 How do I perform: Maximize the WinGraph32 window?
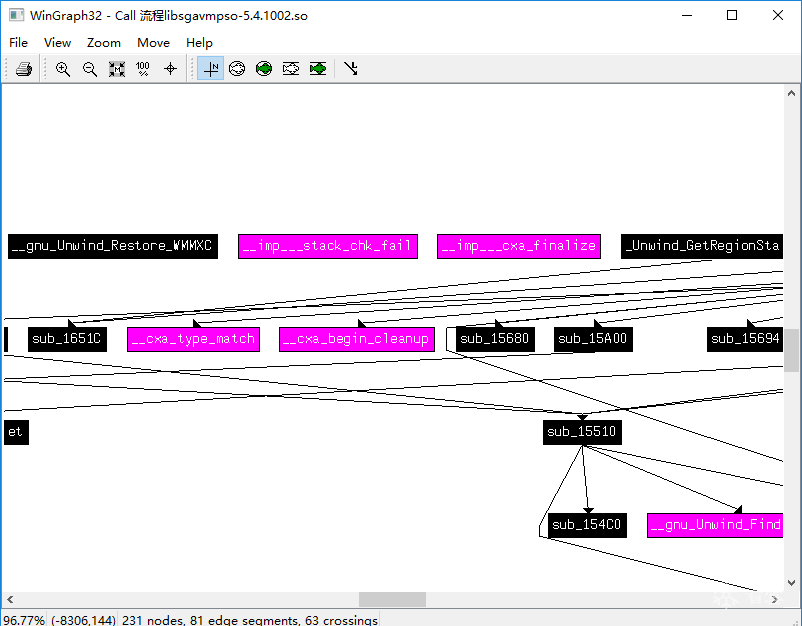(x=732, y=15)
